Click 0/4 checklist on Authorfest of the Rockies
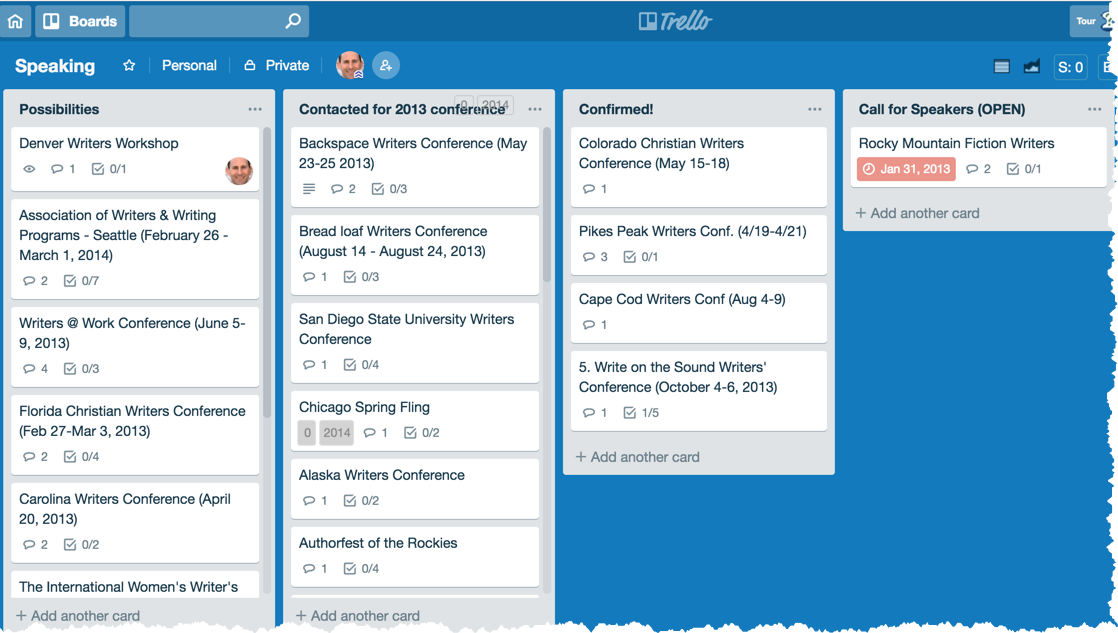Image resolution: width=1118 pixels, height=633 pixels. point(361,569)
